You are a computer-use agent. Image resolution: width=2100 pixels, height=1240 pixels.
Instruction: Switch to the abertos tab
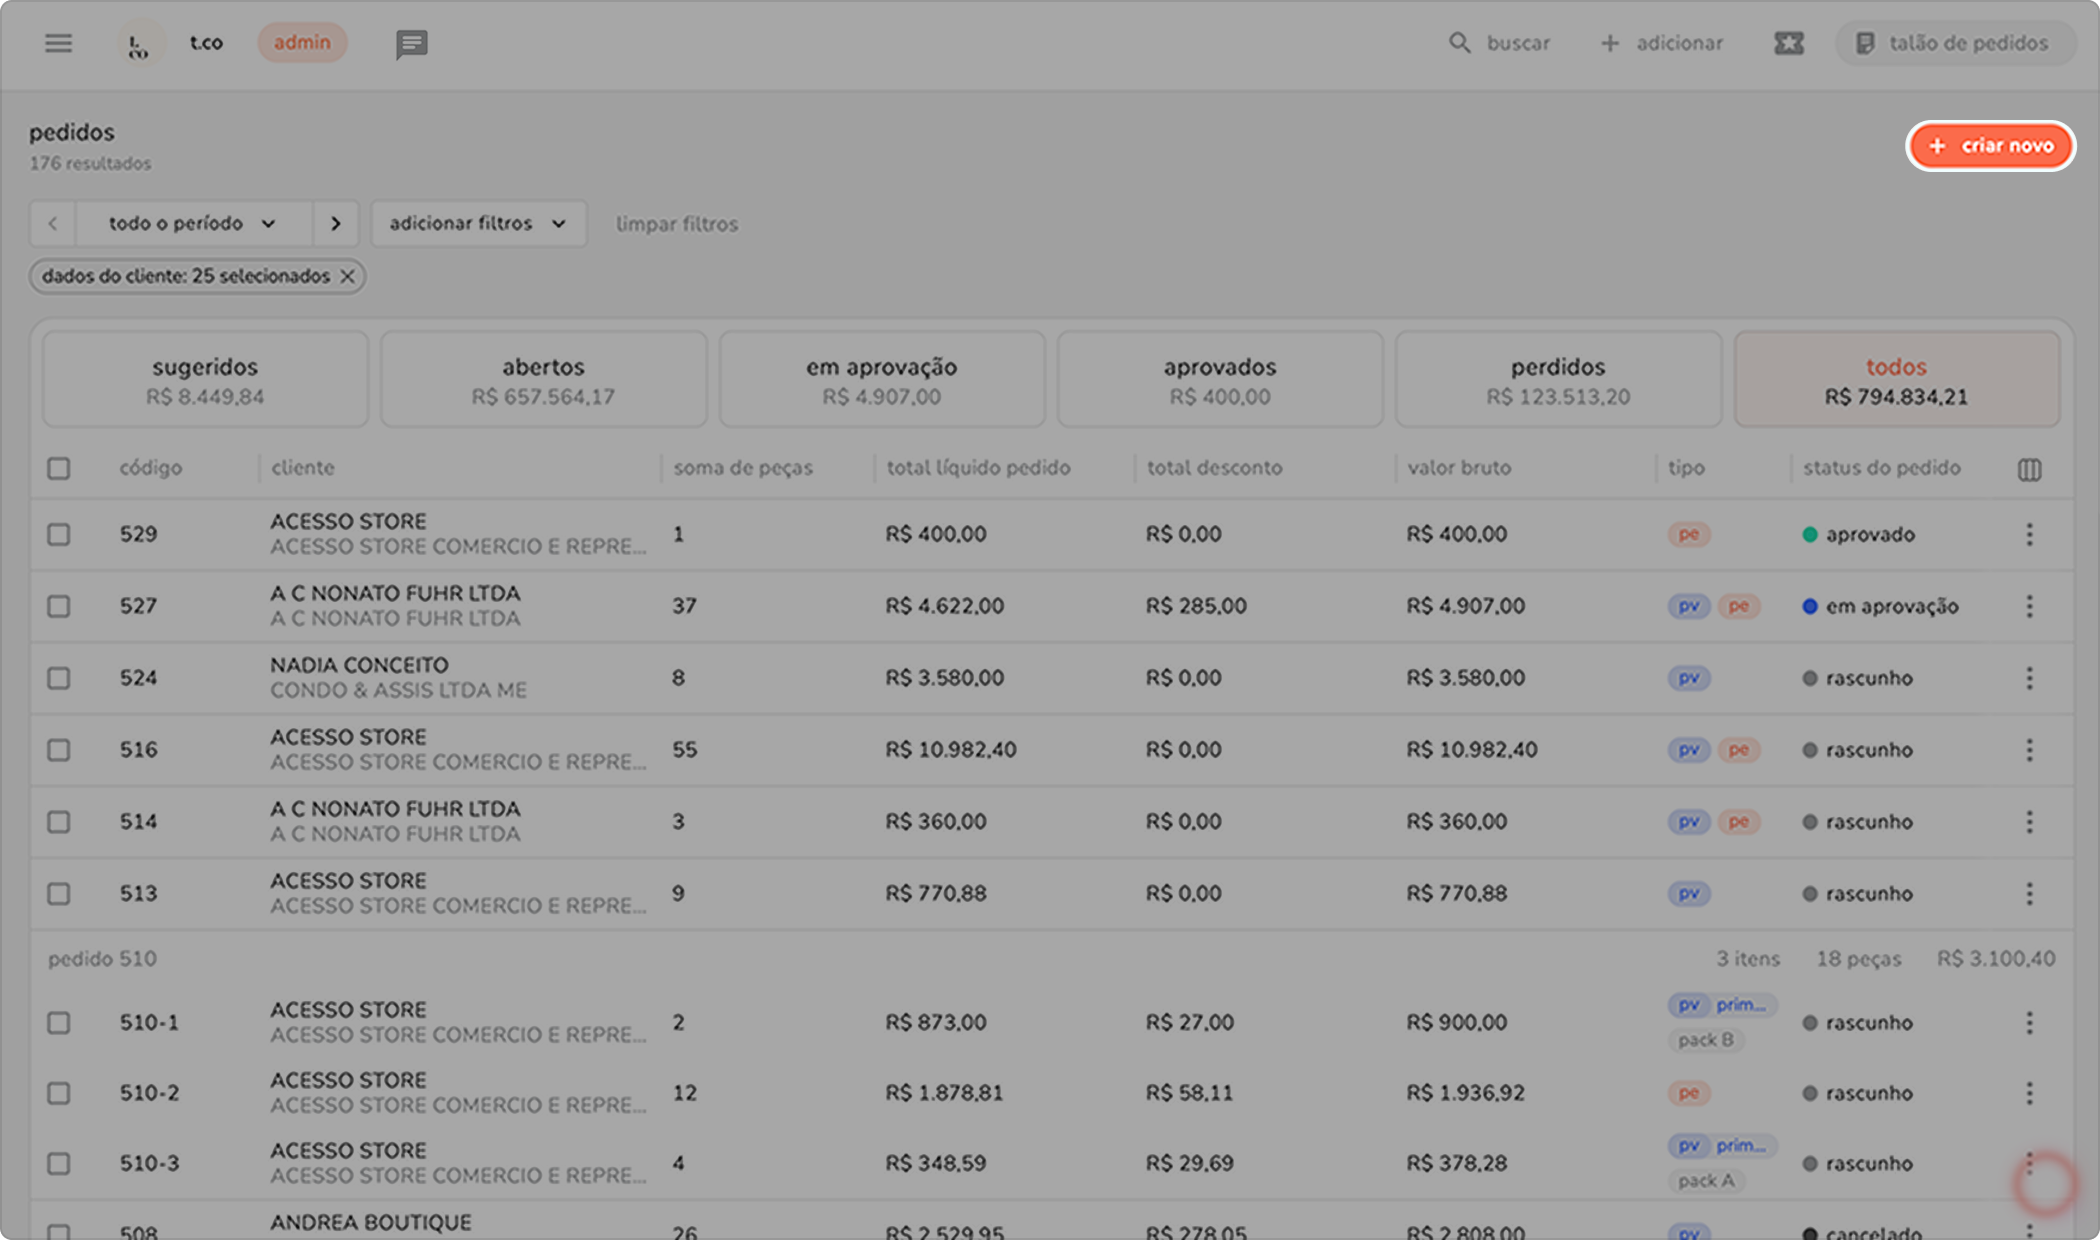tap(543, 380)
